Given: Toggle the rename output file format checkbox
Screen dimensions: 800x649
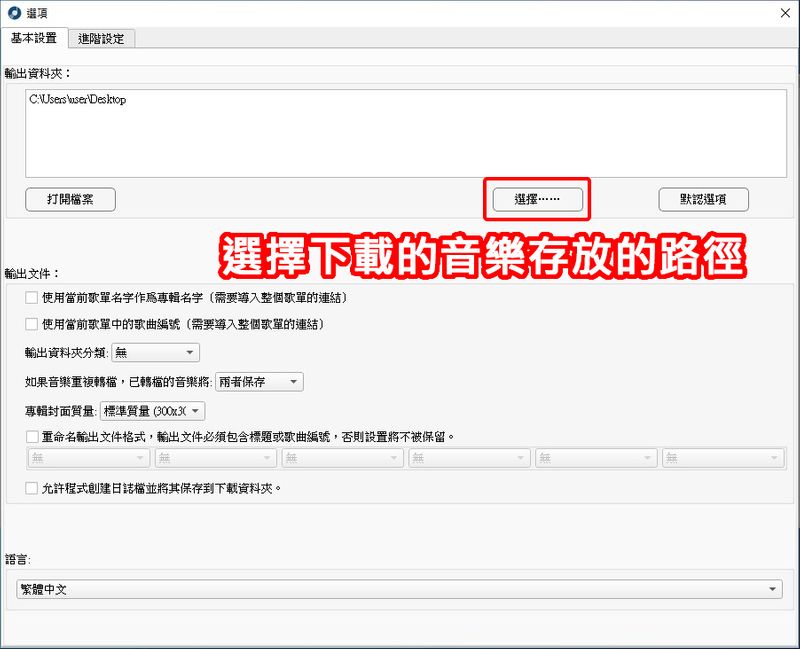Looking at the screenshot, I should click(32, 437).
